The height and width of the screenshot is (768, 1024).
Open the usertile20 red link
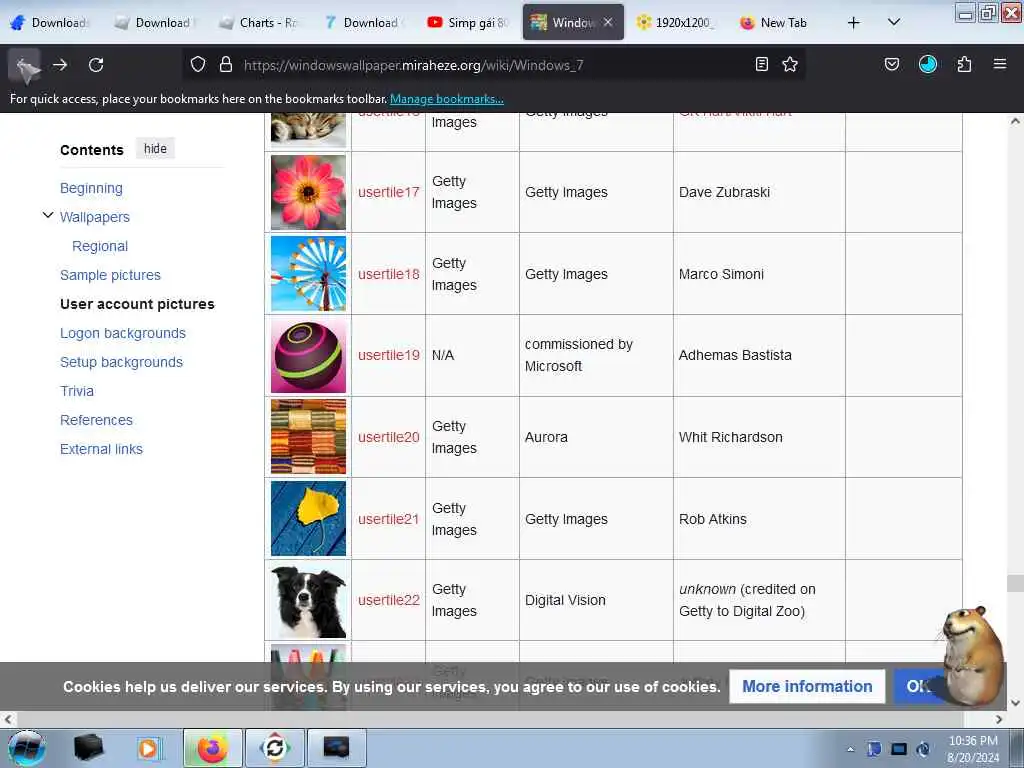(389, 437)
